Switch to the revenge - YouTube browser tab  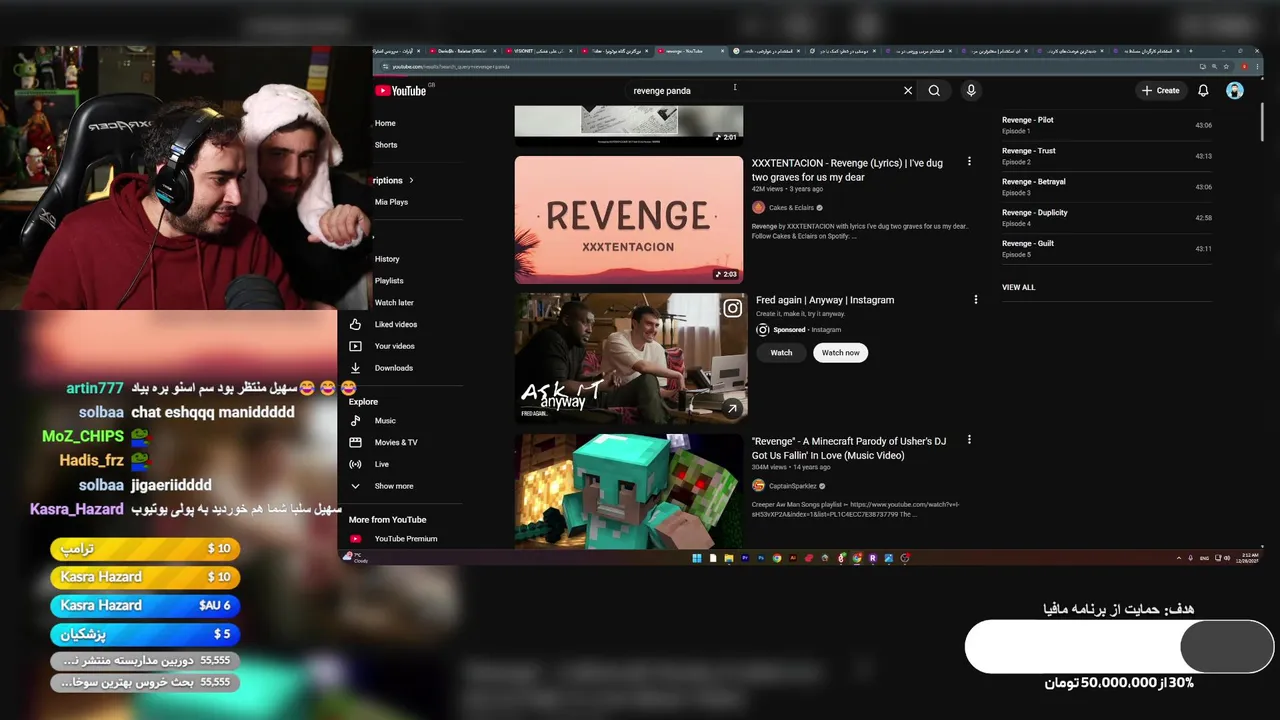point(690,51)
